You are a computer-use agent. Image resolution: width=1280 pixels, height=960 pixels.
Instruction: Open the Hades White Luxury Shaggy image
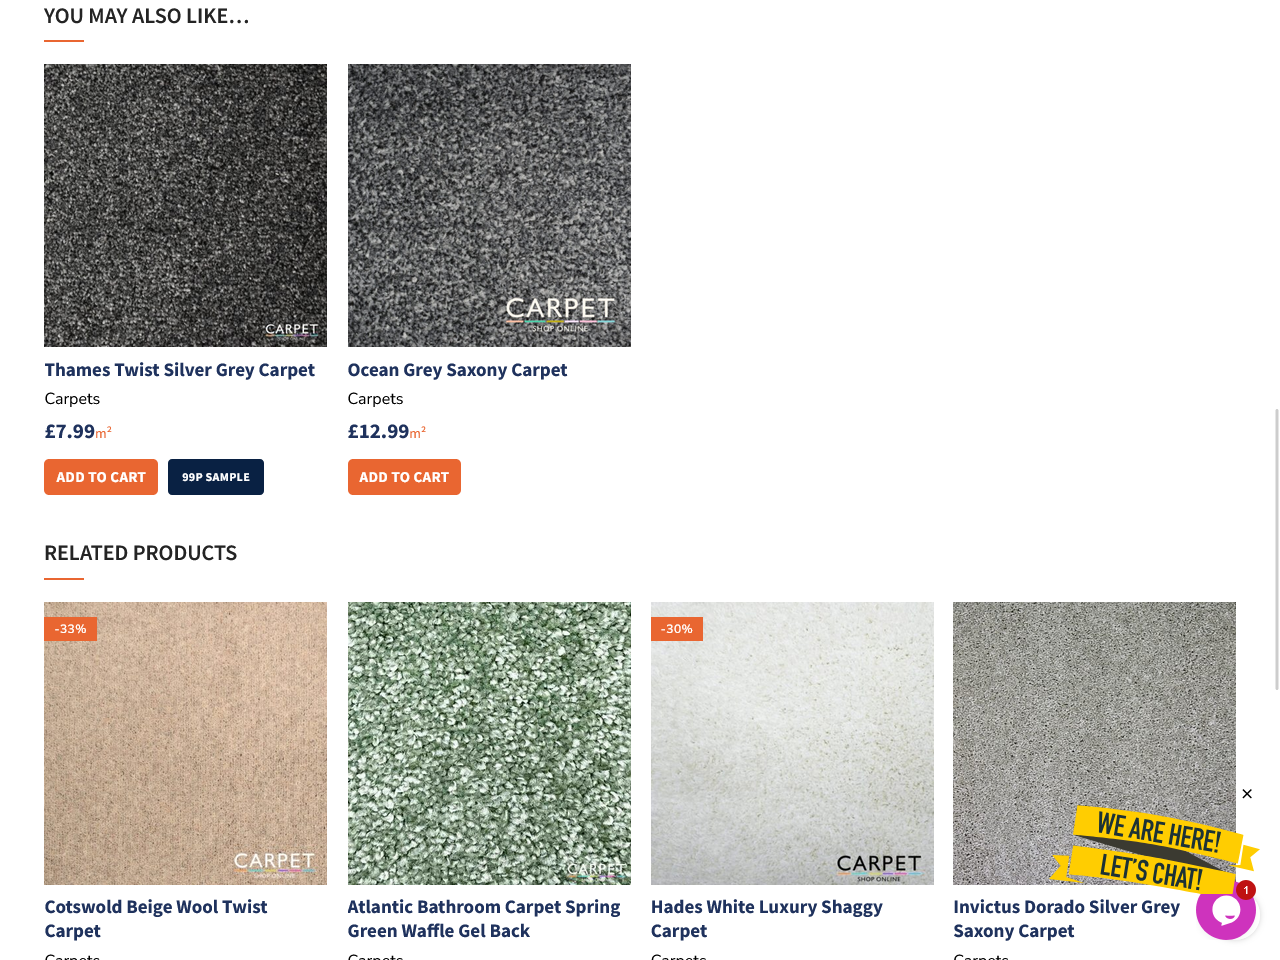click(792, 743)
